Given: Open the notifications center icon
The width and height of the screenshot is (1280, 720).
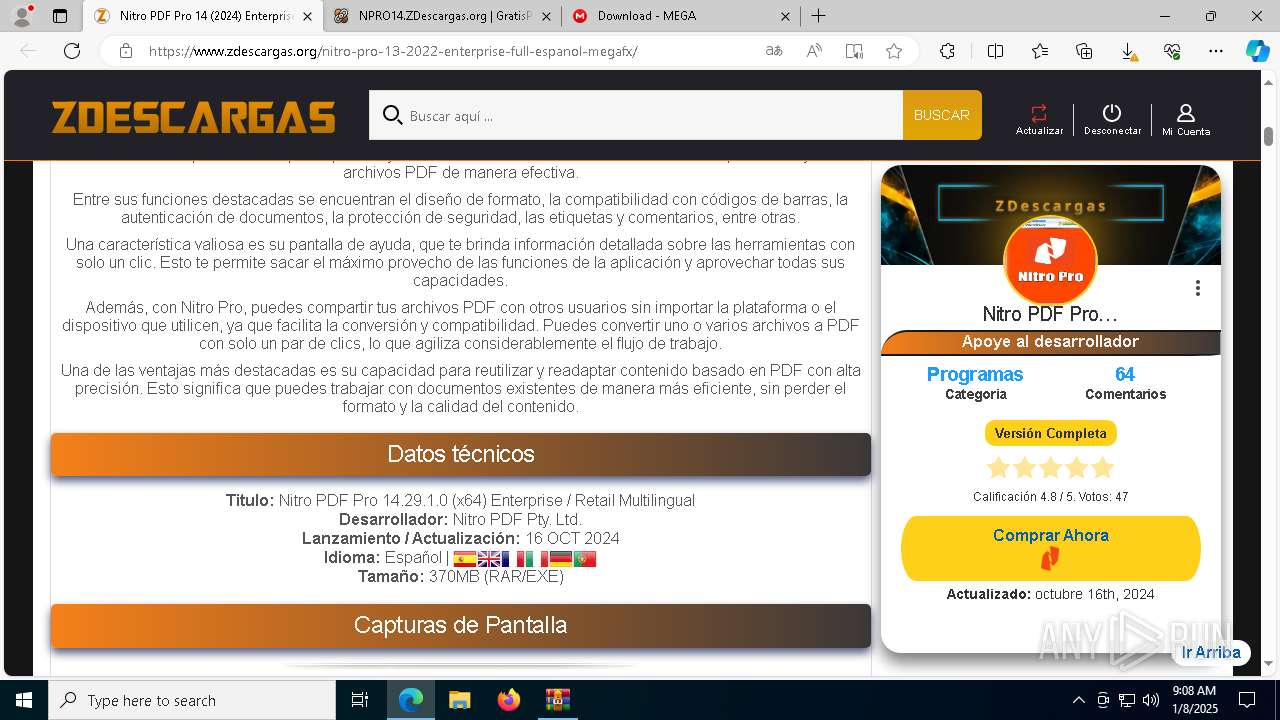Looking at the screenshot, I should [1247, 700].
